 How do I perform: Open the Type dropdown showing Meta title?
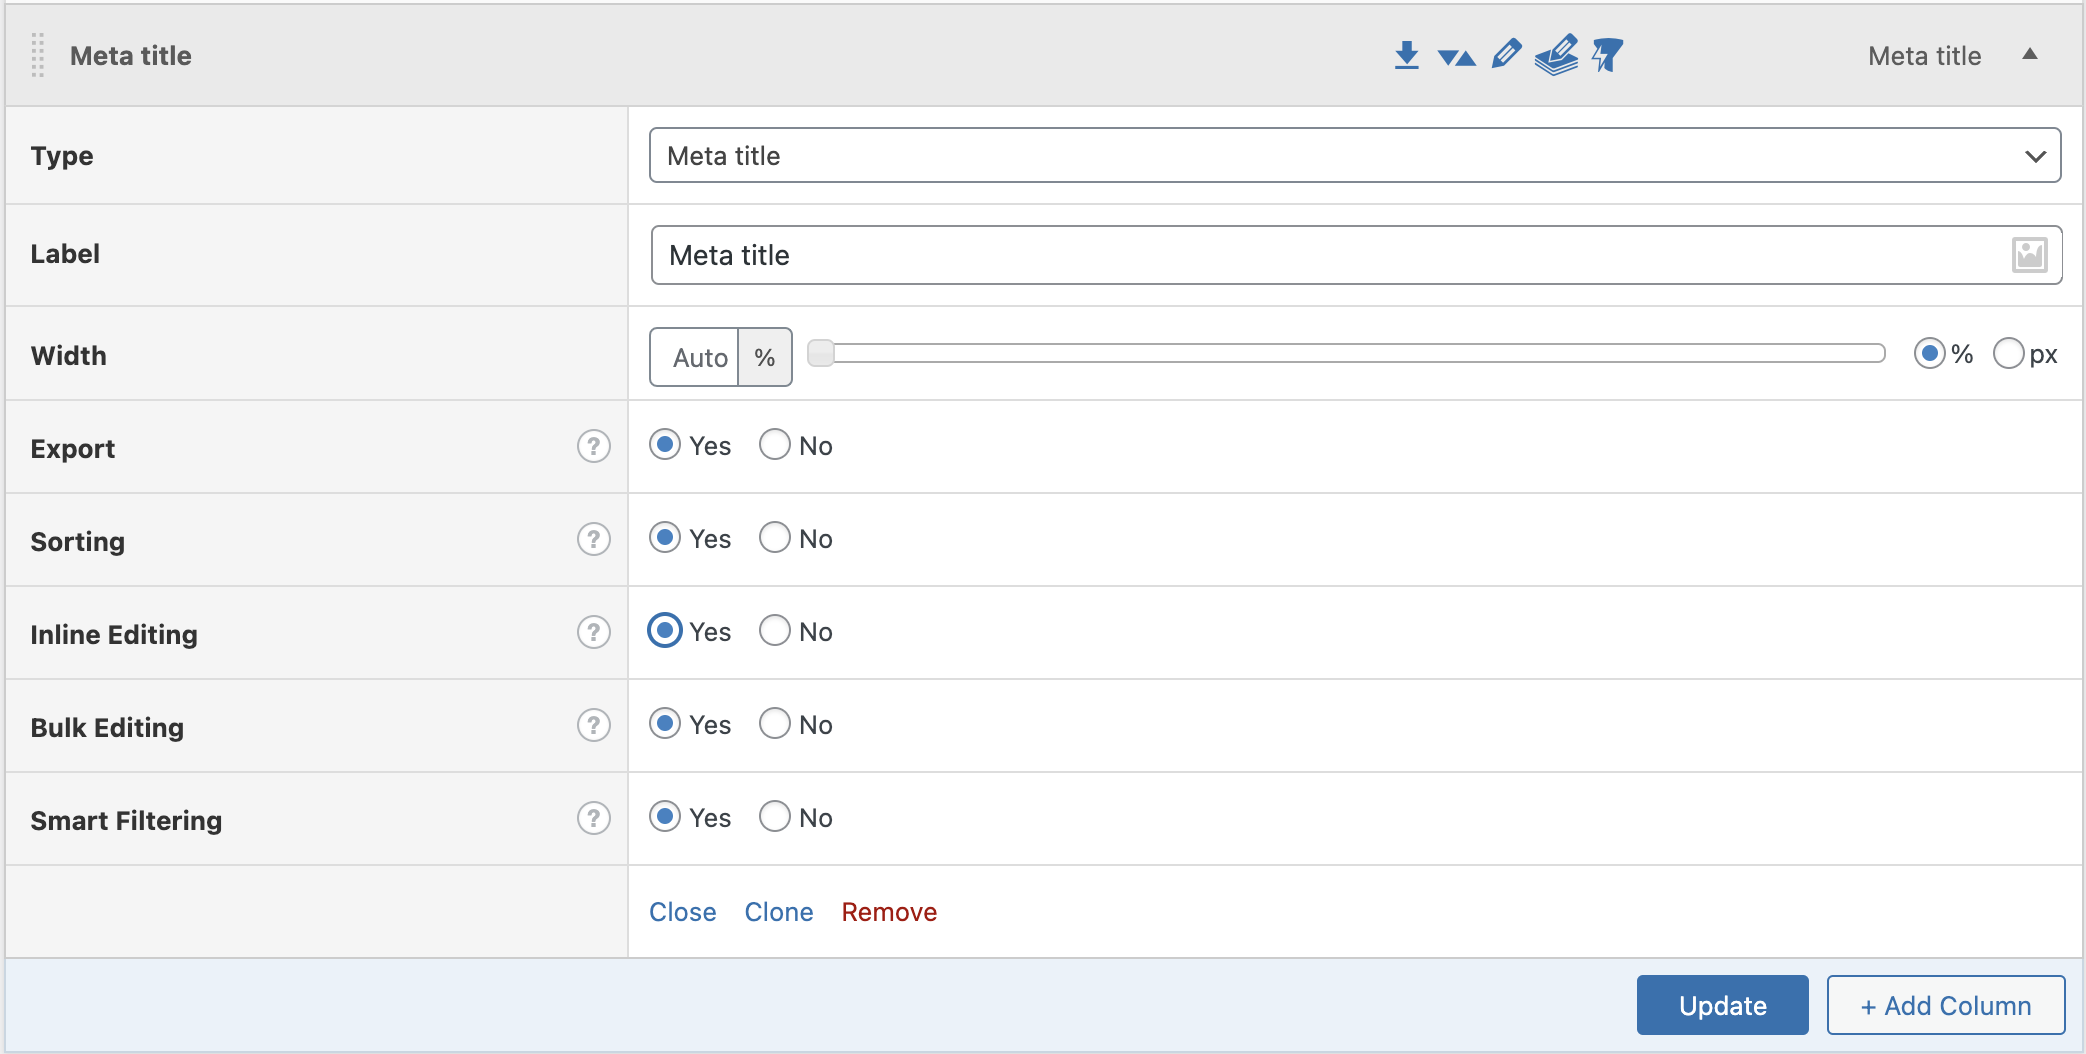1355,155
